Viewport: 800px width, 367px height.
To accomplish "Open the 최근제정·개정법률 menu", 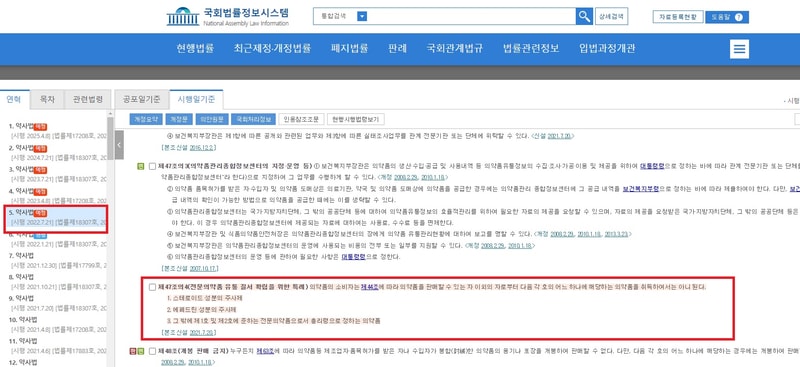I will [x=272, y=49].
